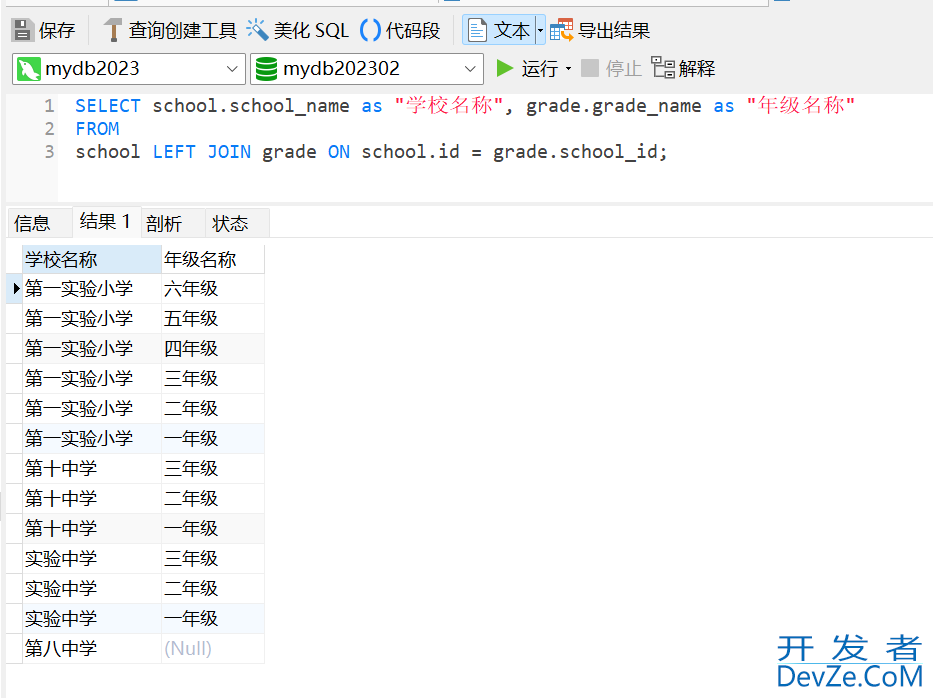
Task: Open the Query Builder (查询创建工具) tool
Action: (170, 30)
